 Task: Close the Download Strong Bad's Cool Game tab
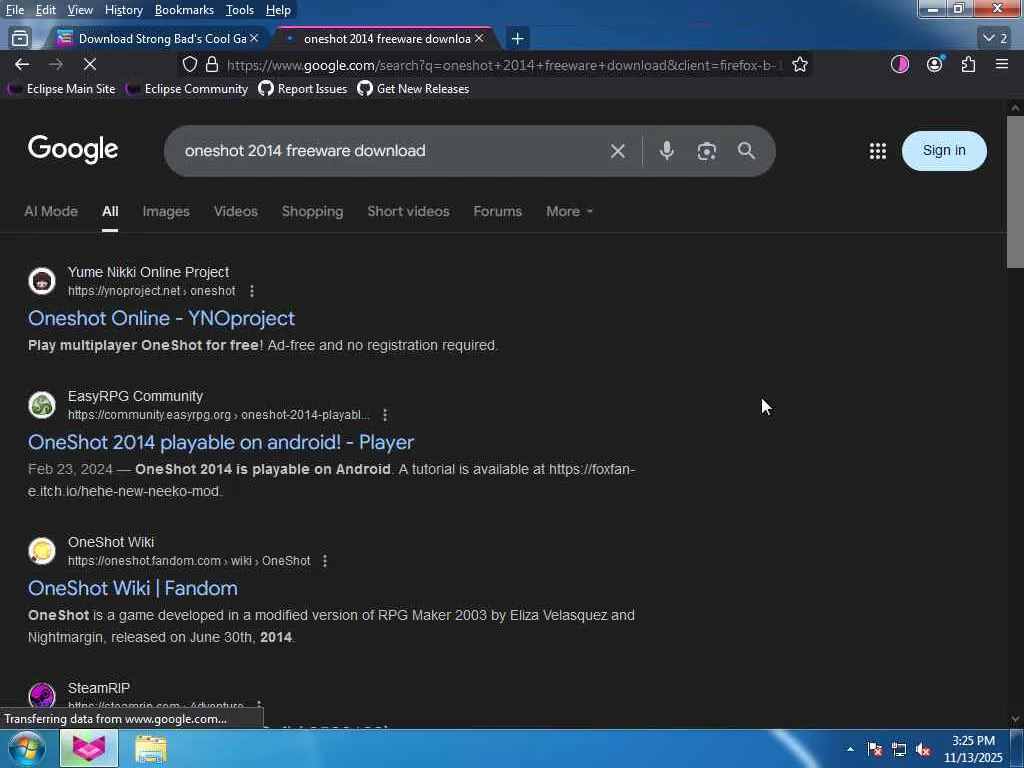254,39
